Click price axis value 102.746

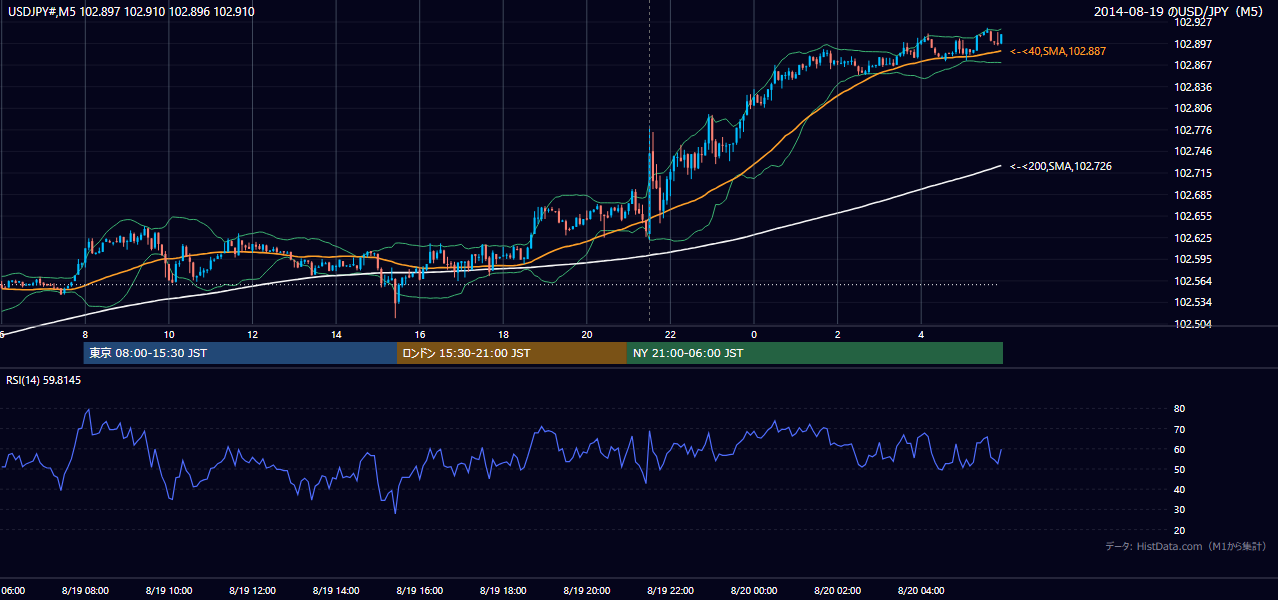(x=1192, y=152)
